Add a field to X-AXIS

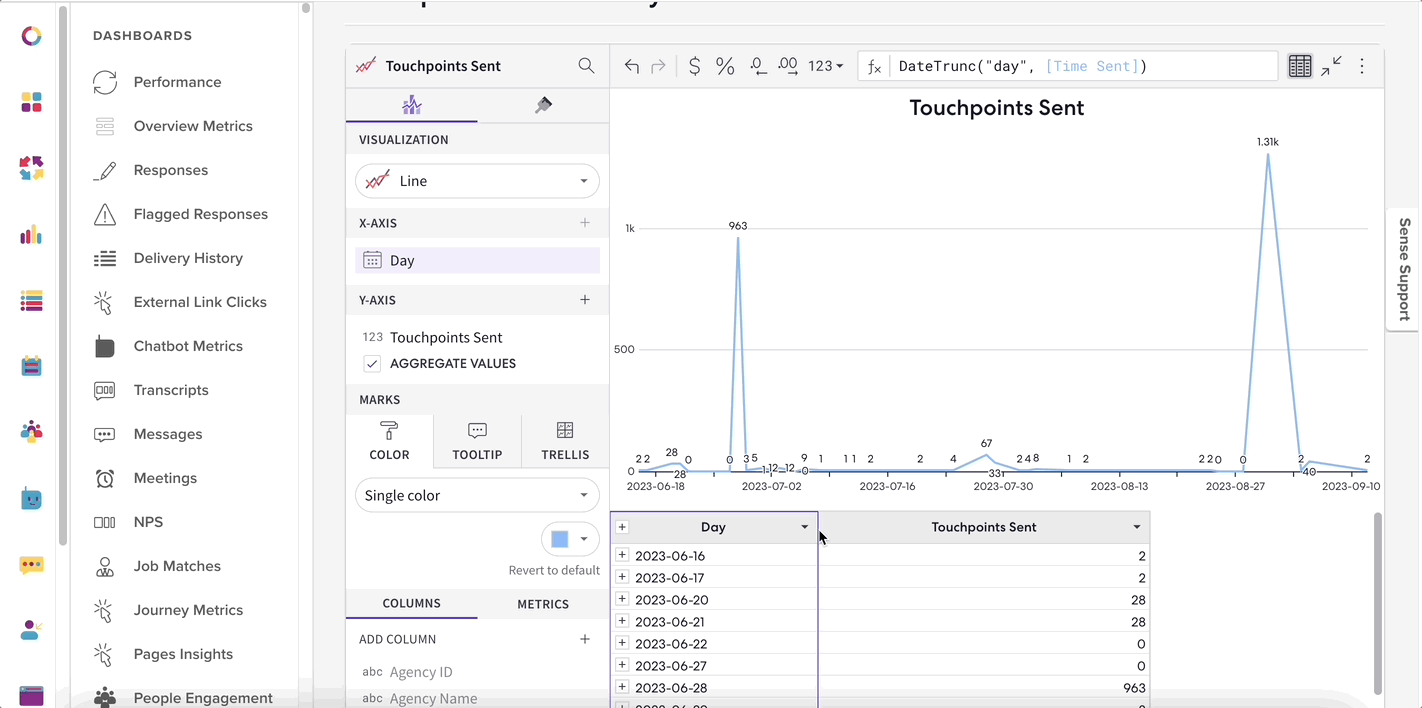[x=585, y=223]
